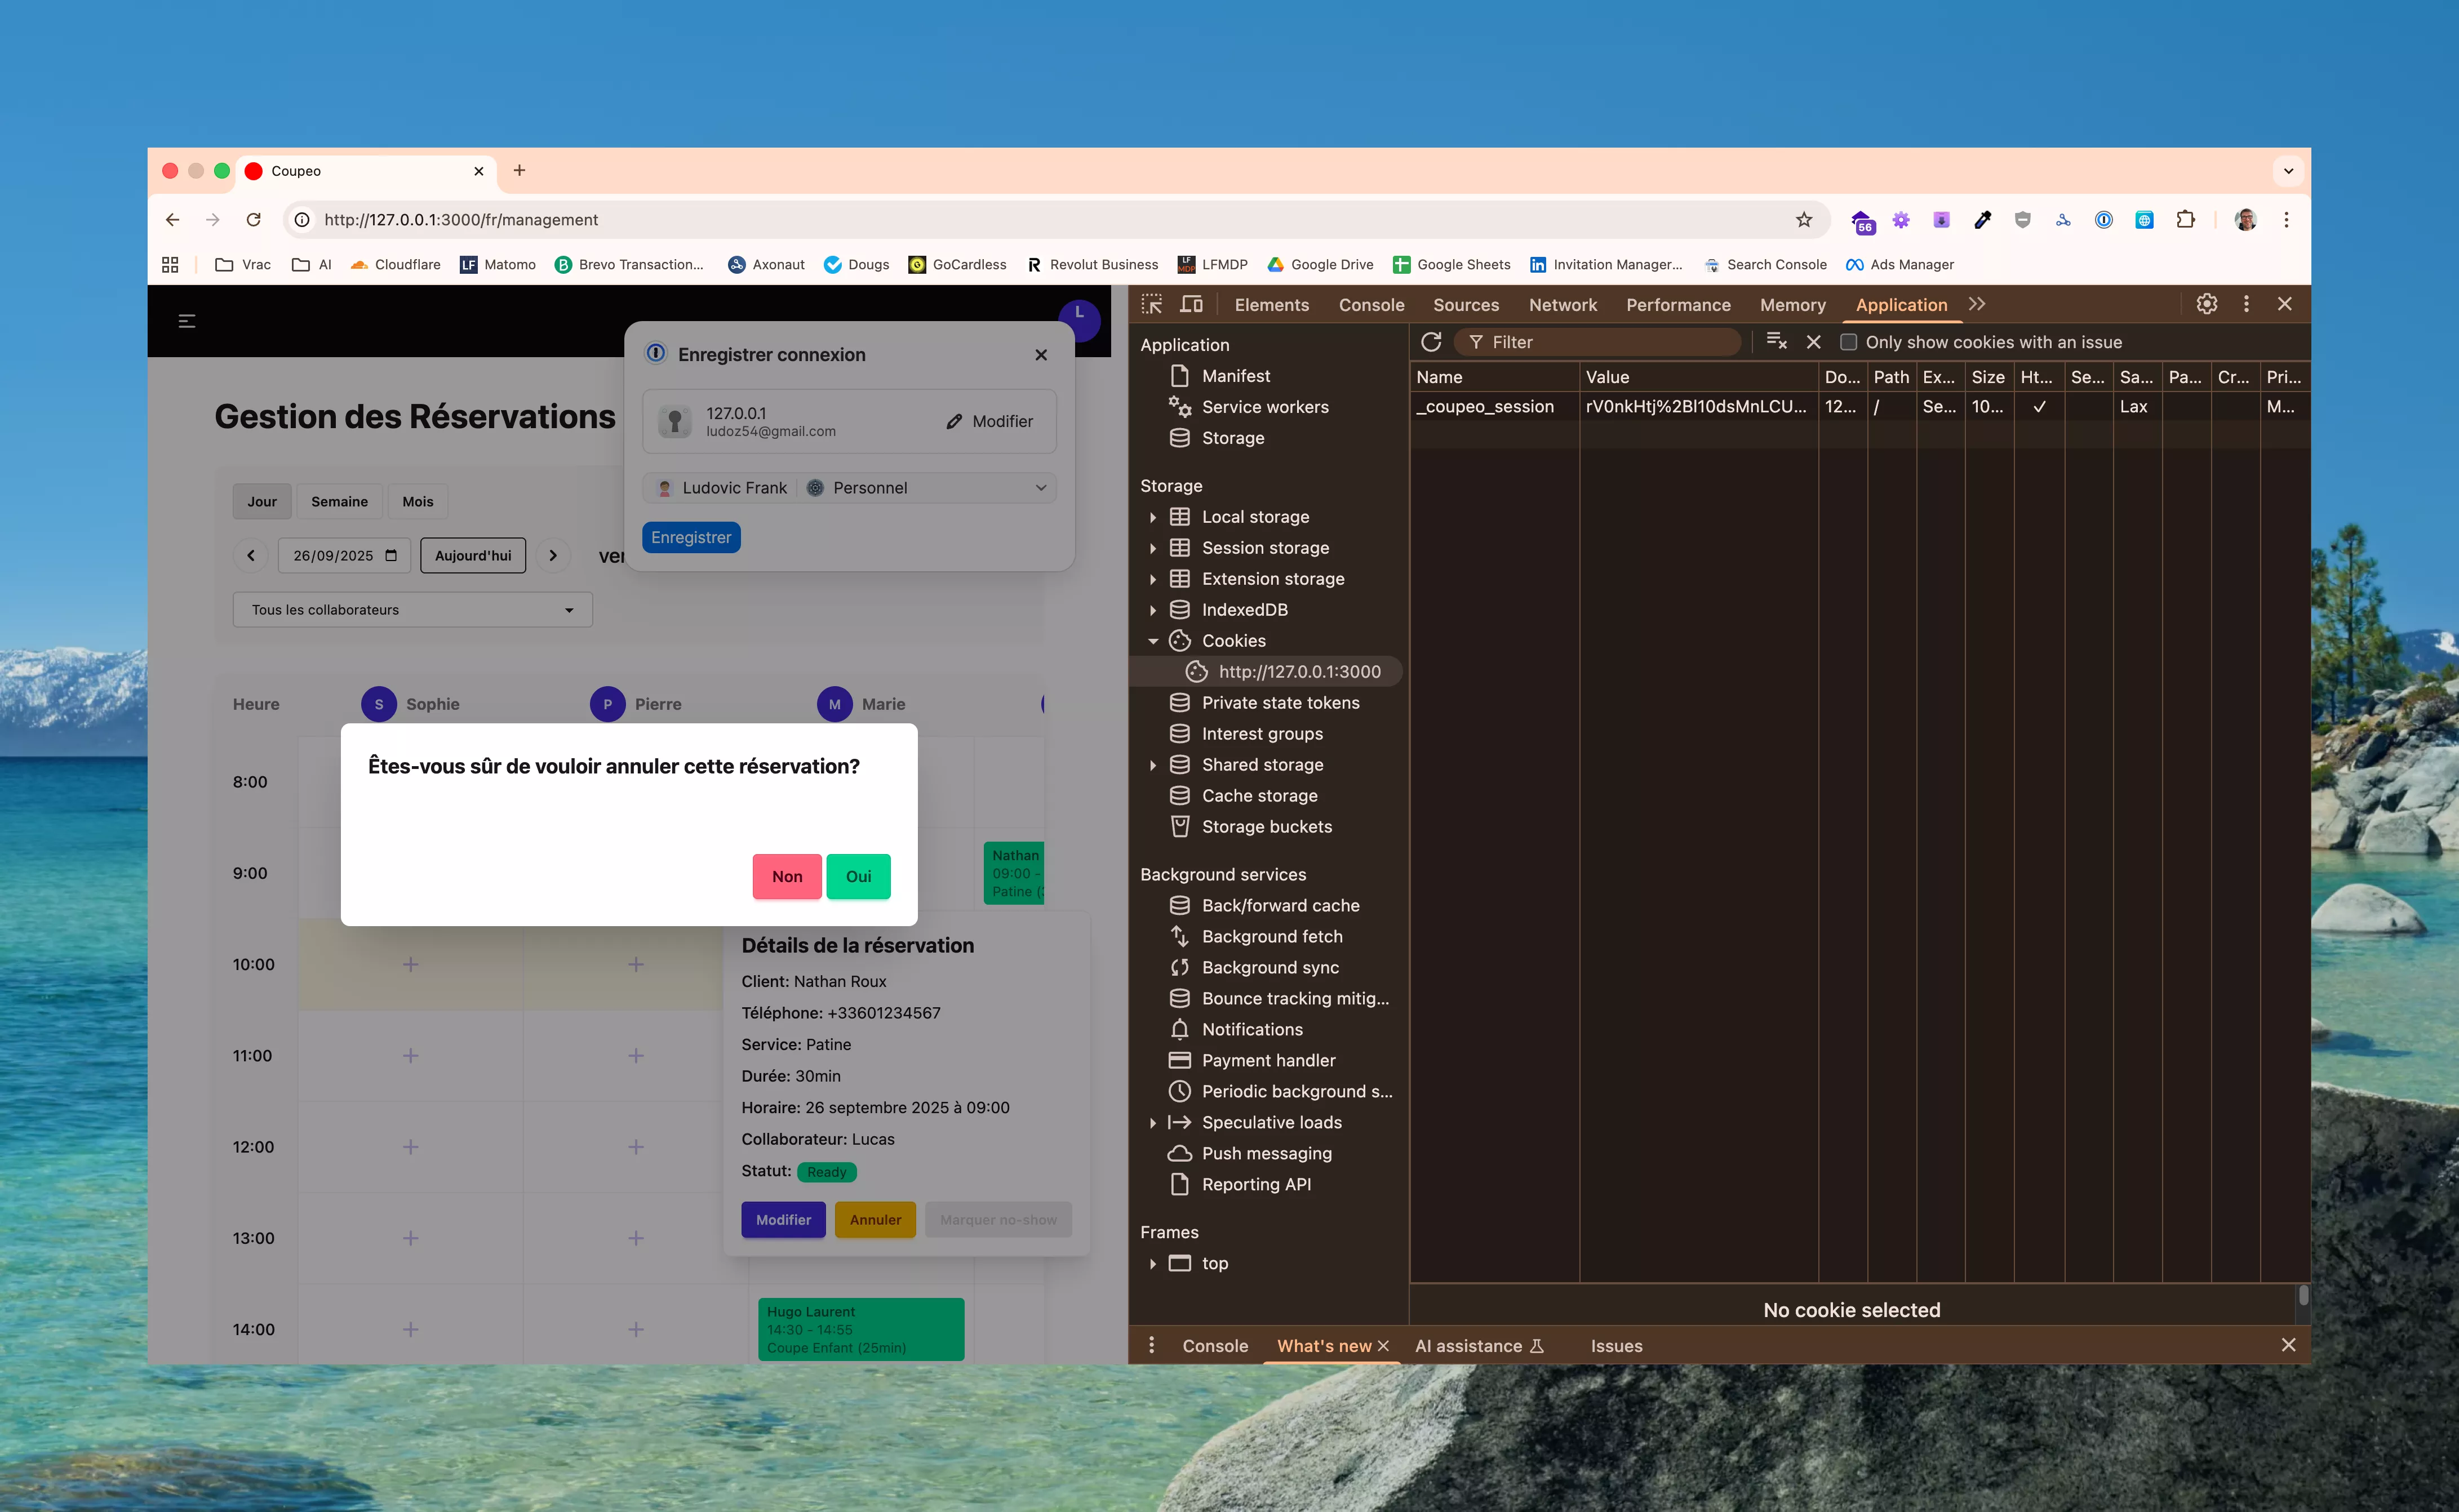The image size is (2459, 1512).
Task: Confirm cancellation with Oui
Action: (x=858, y=876)
